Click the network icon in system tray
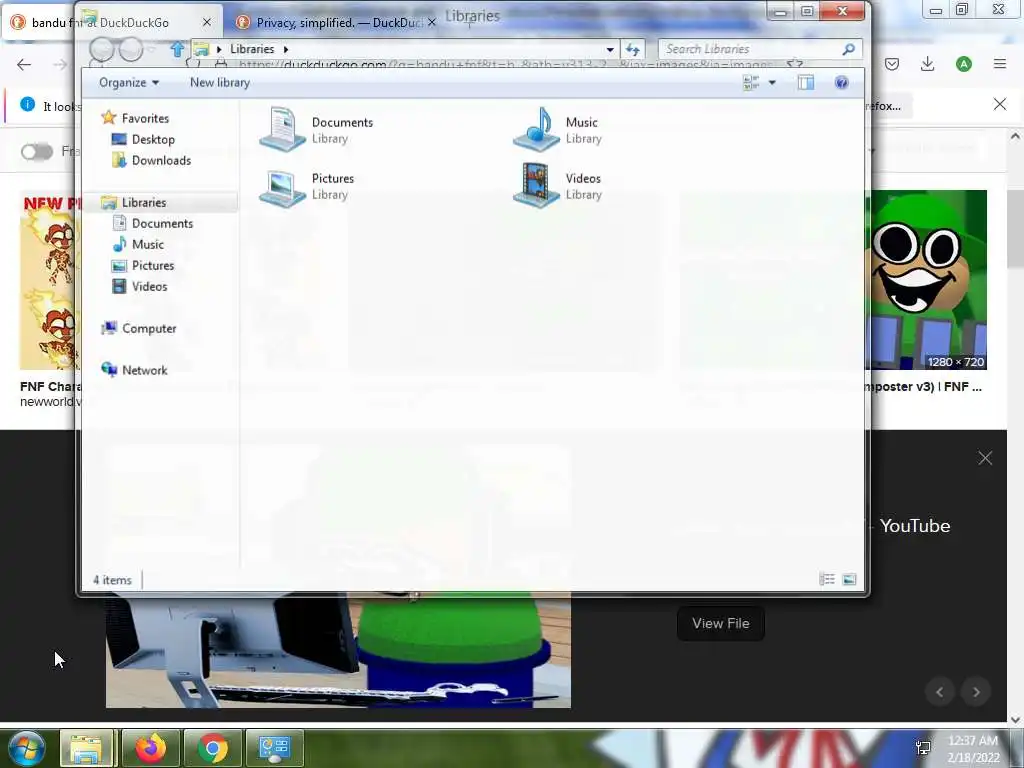 click(923, 748)
